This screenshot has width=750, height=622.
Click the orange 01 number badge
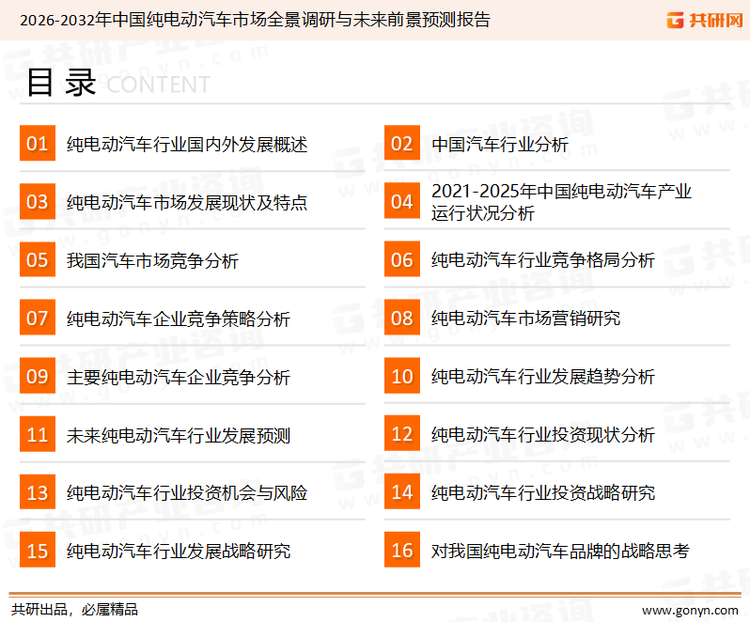[x=37, y=143]
